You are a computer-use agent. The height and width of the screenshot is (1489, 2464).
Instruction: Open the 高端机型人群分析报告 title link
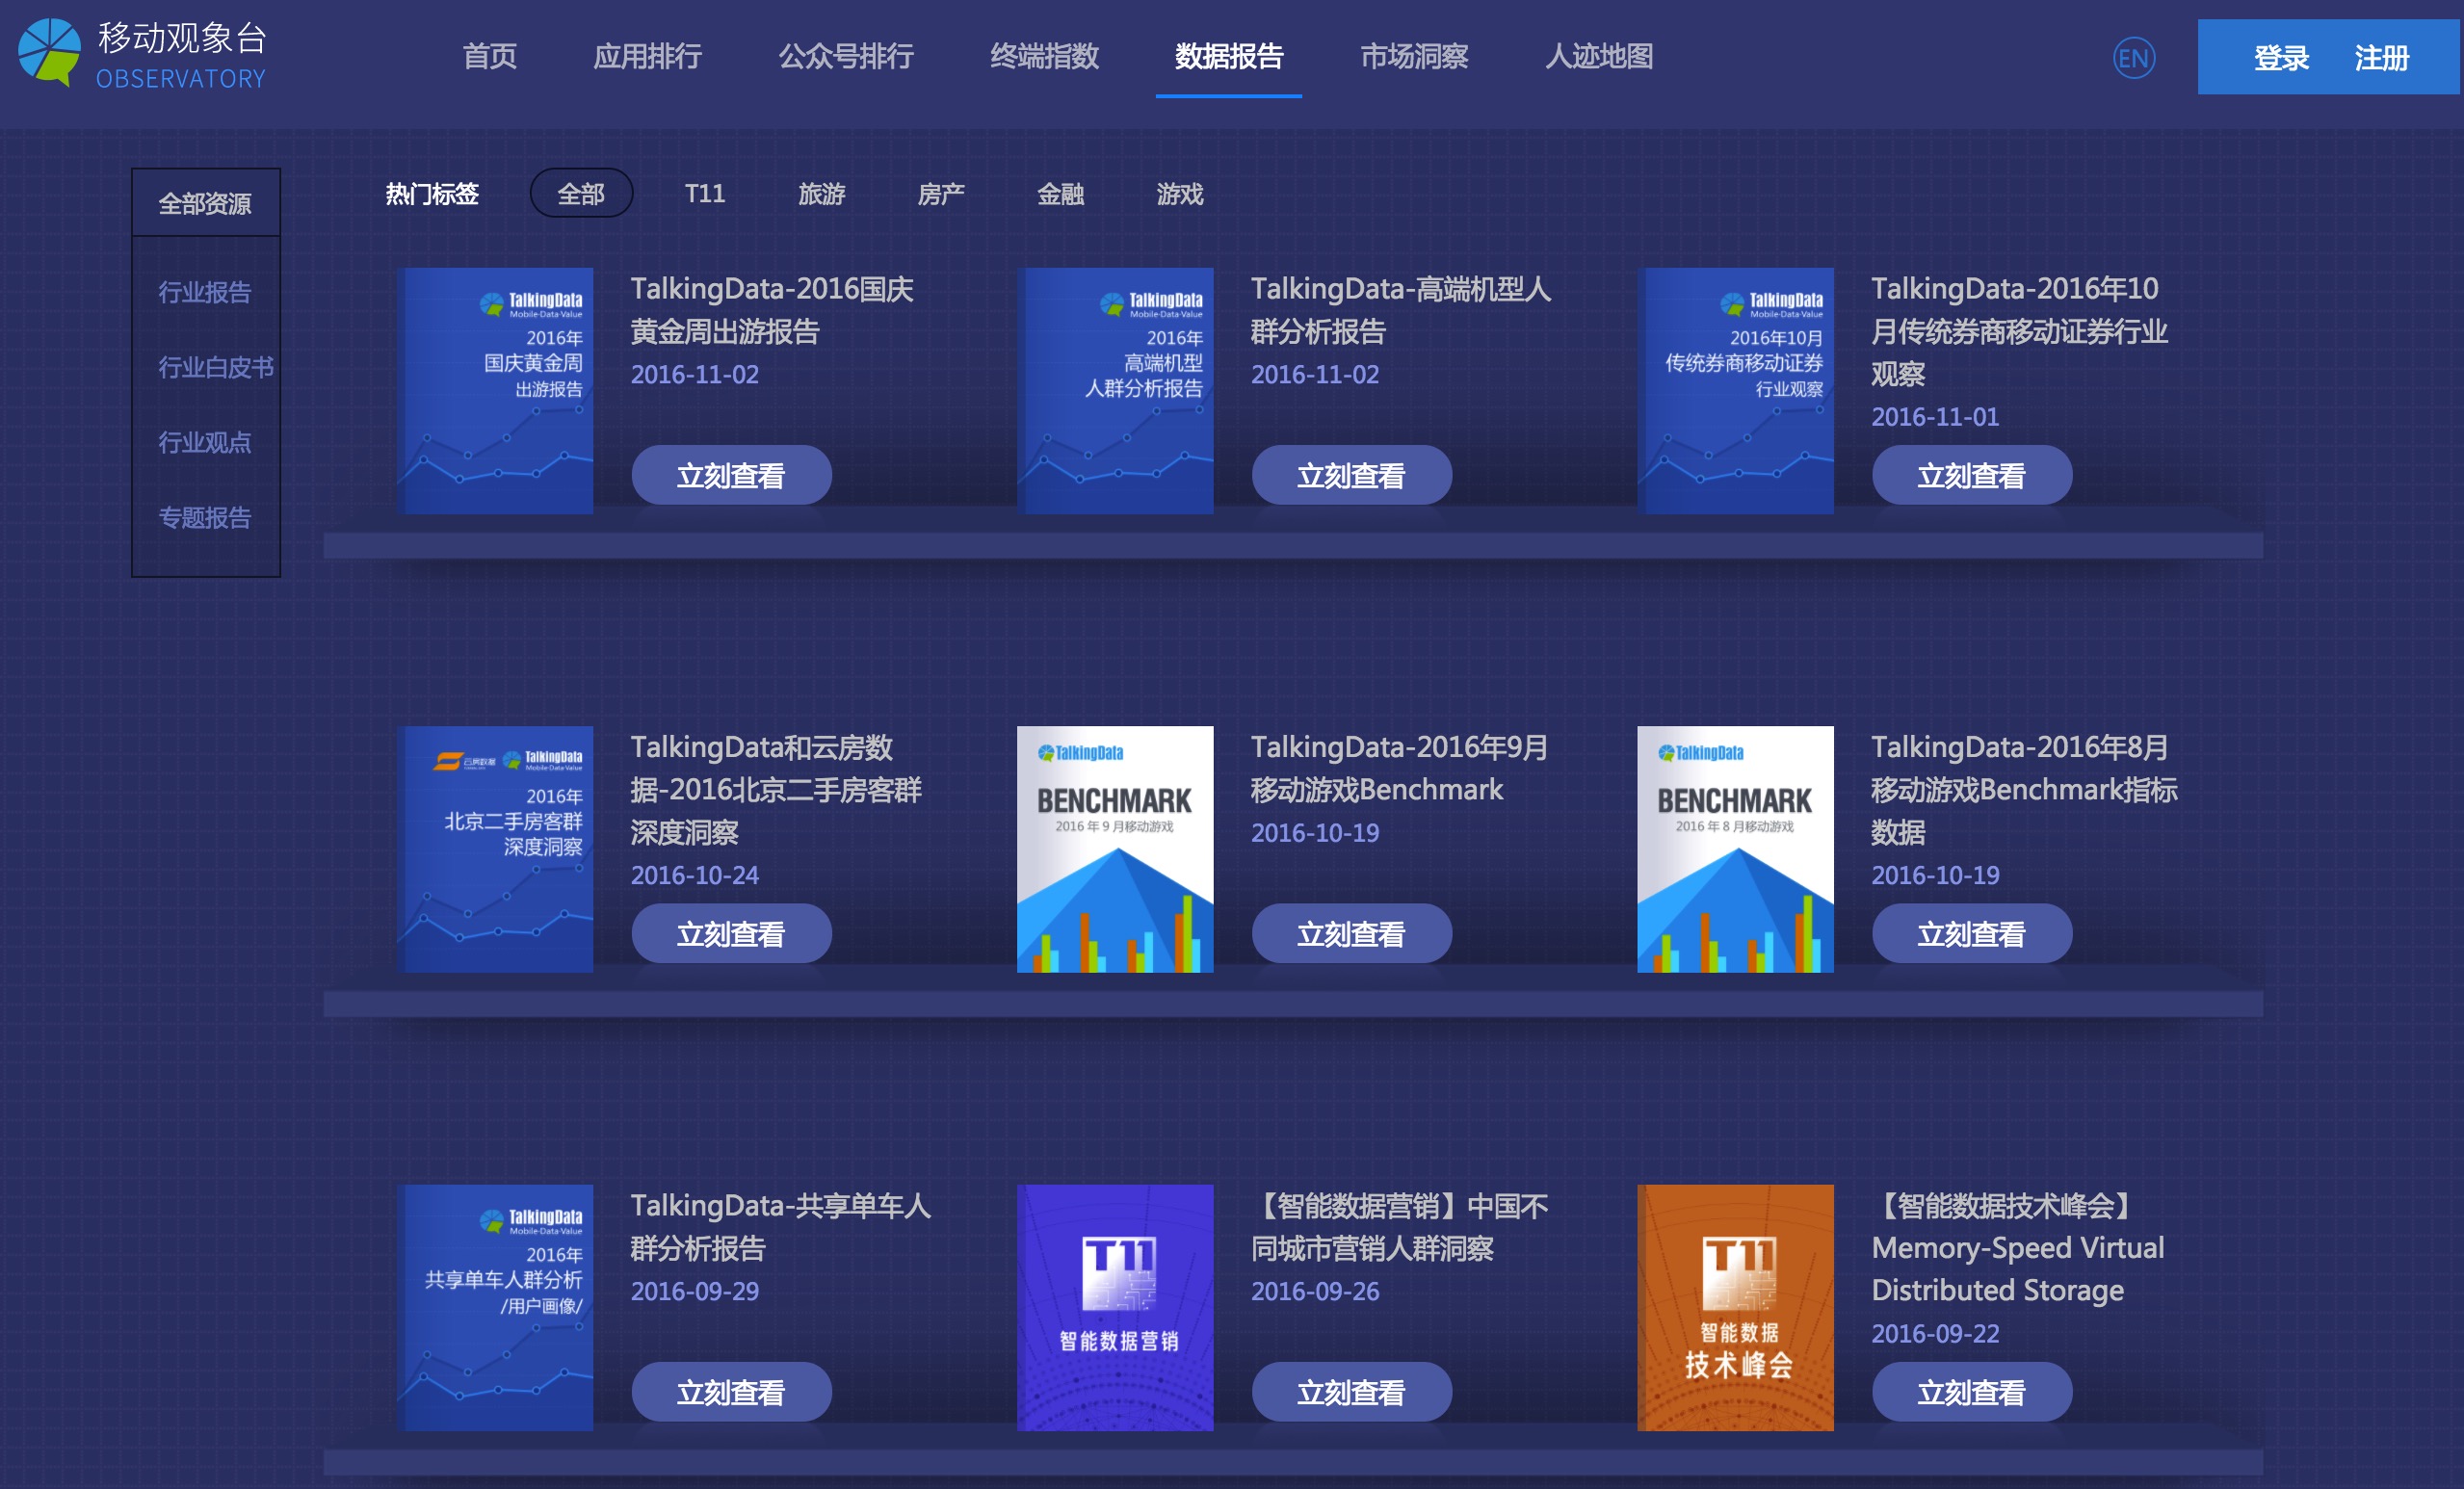[1399, 310]
